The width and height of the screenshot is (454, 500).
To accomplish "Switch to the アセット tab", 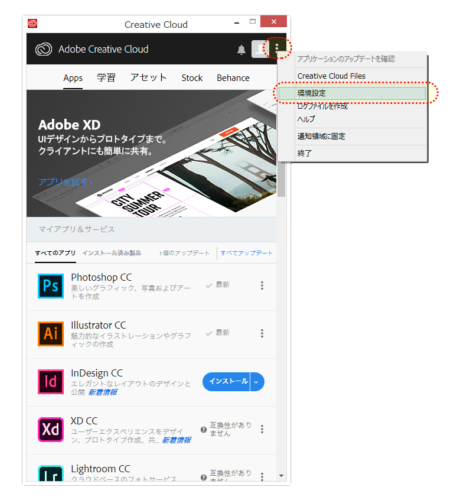I will [148, 78].
